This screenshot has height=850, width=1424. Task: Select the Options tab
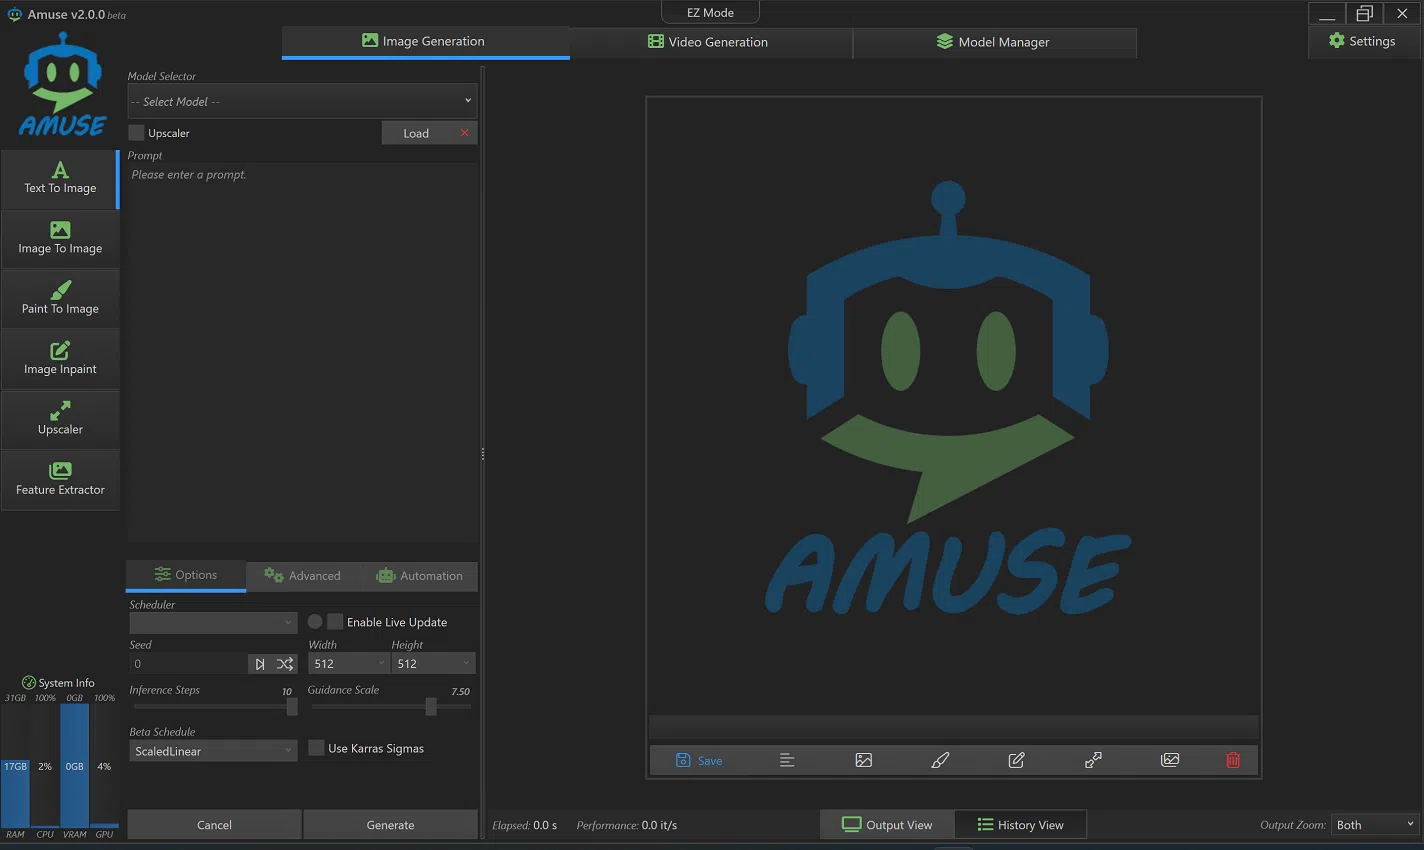[x=186, y=575]
